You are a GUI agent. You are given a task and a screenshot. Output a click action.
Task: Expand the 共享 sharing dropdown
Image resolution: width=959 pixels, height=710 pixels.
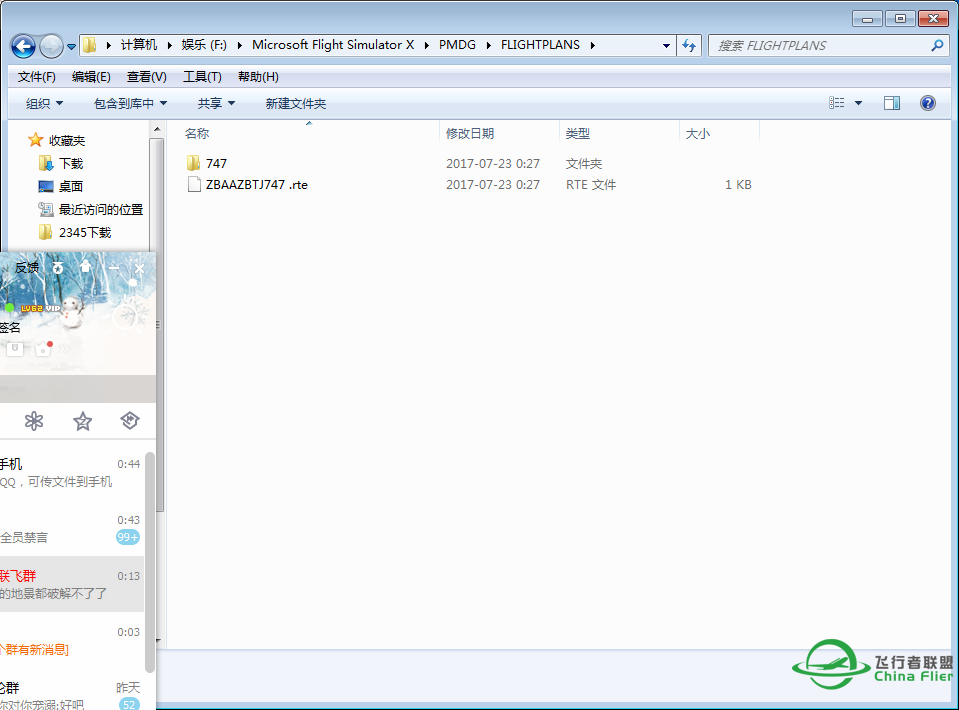tap(216, 103)
